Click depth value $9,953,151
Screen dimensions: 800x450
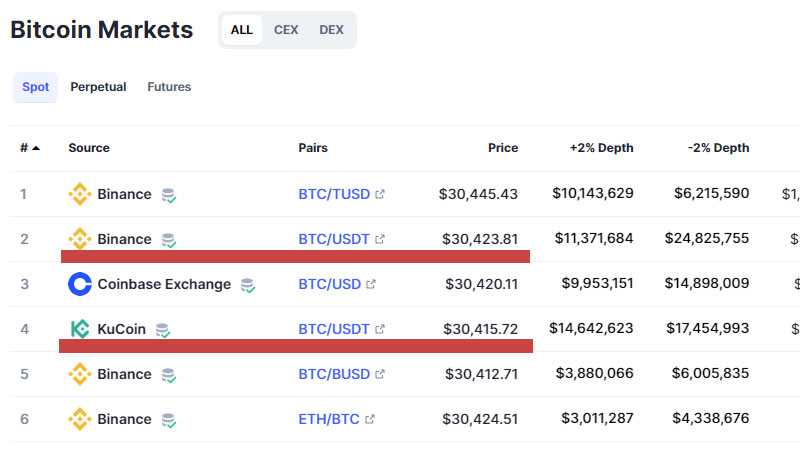(597, 283)
